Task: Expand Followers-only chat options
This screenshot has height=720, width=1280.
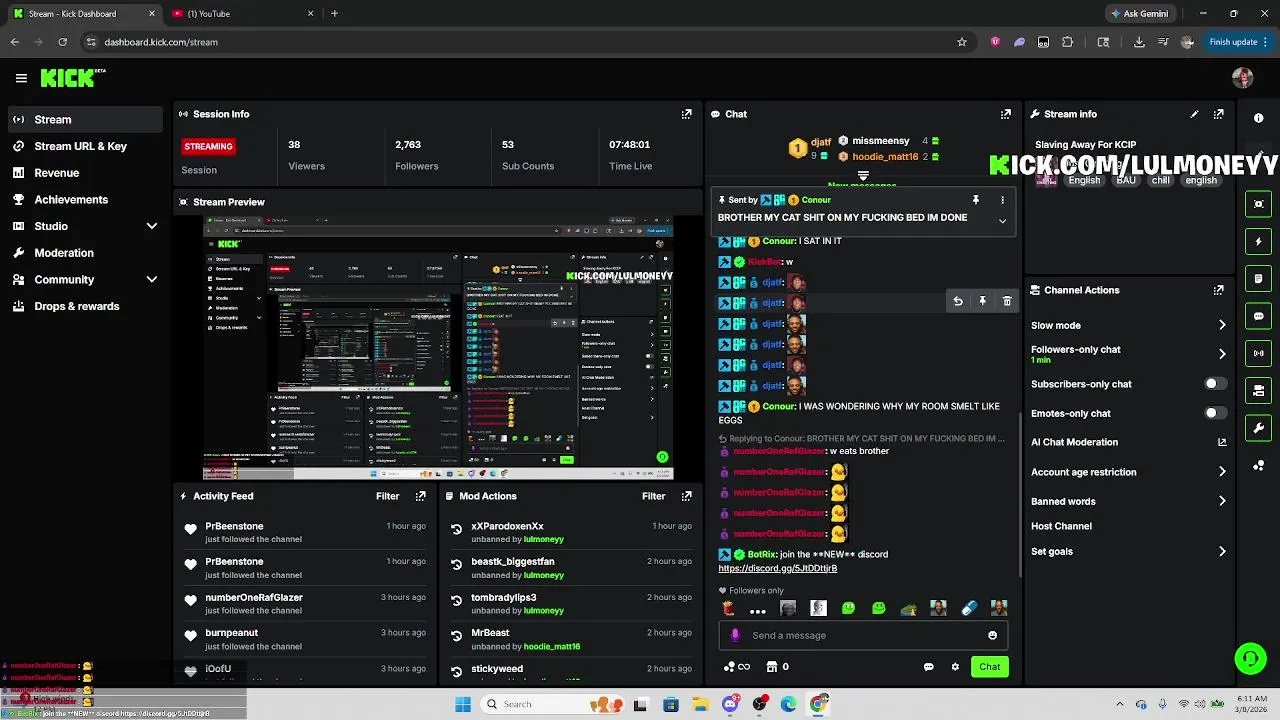Action: pos(1222,354)
